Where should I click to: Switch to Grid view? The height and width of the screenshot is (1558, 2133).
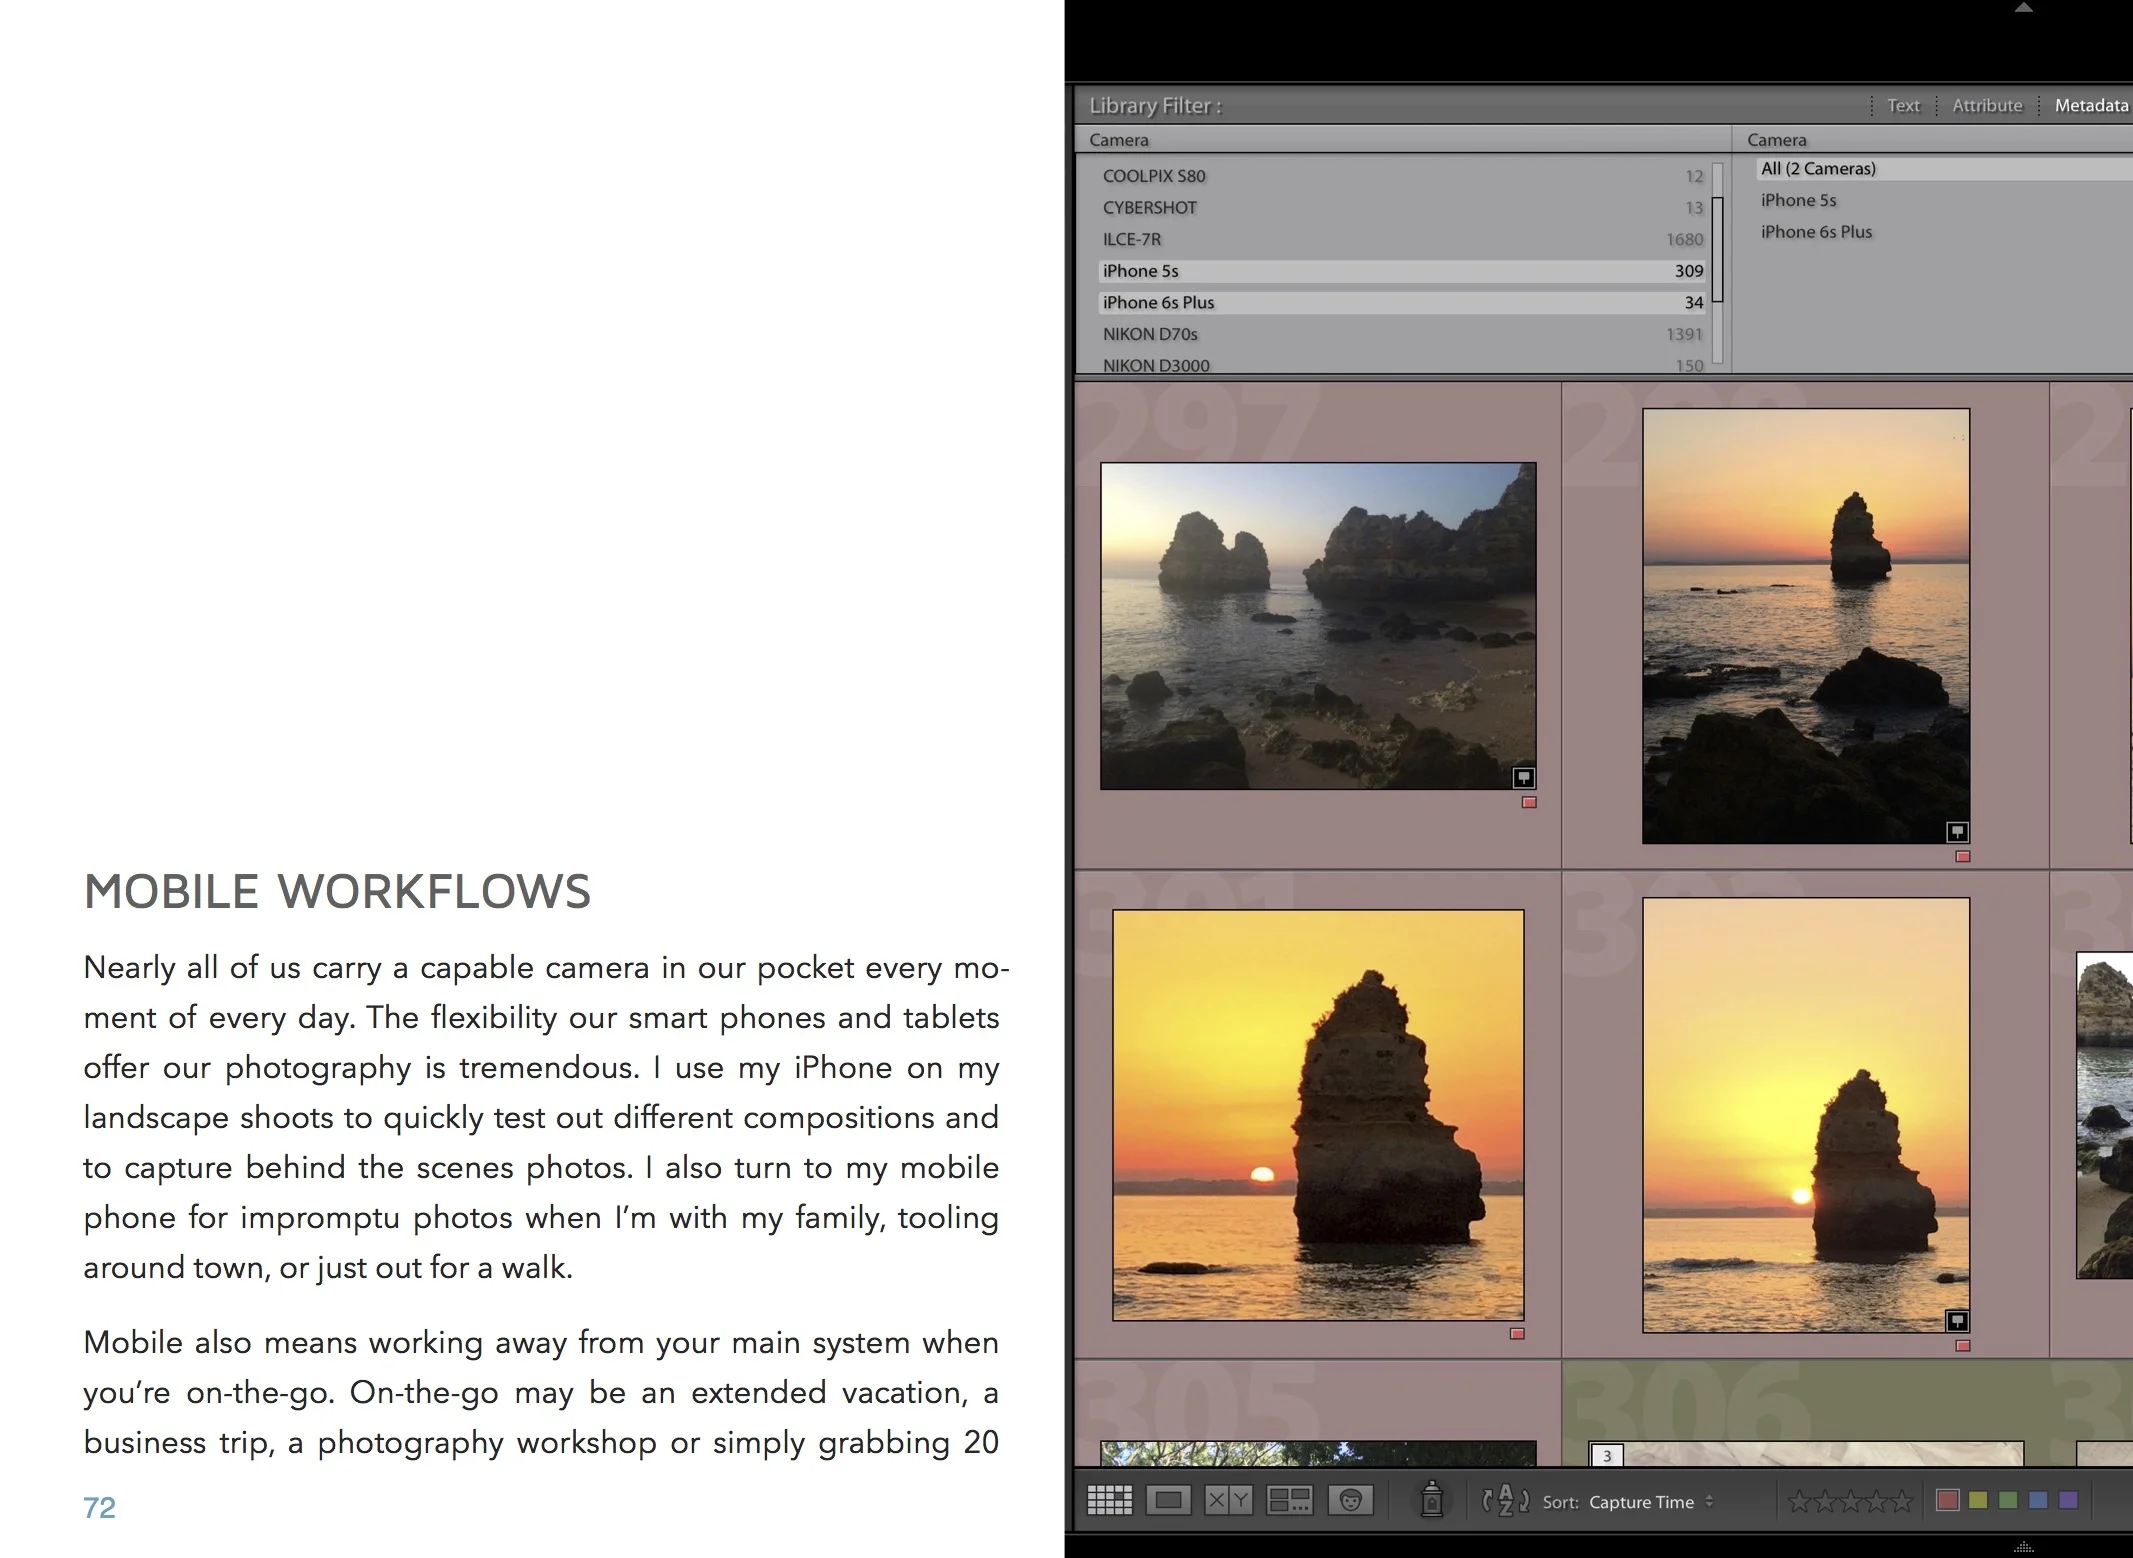coord(1109,1500)
